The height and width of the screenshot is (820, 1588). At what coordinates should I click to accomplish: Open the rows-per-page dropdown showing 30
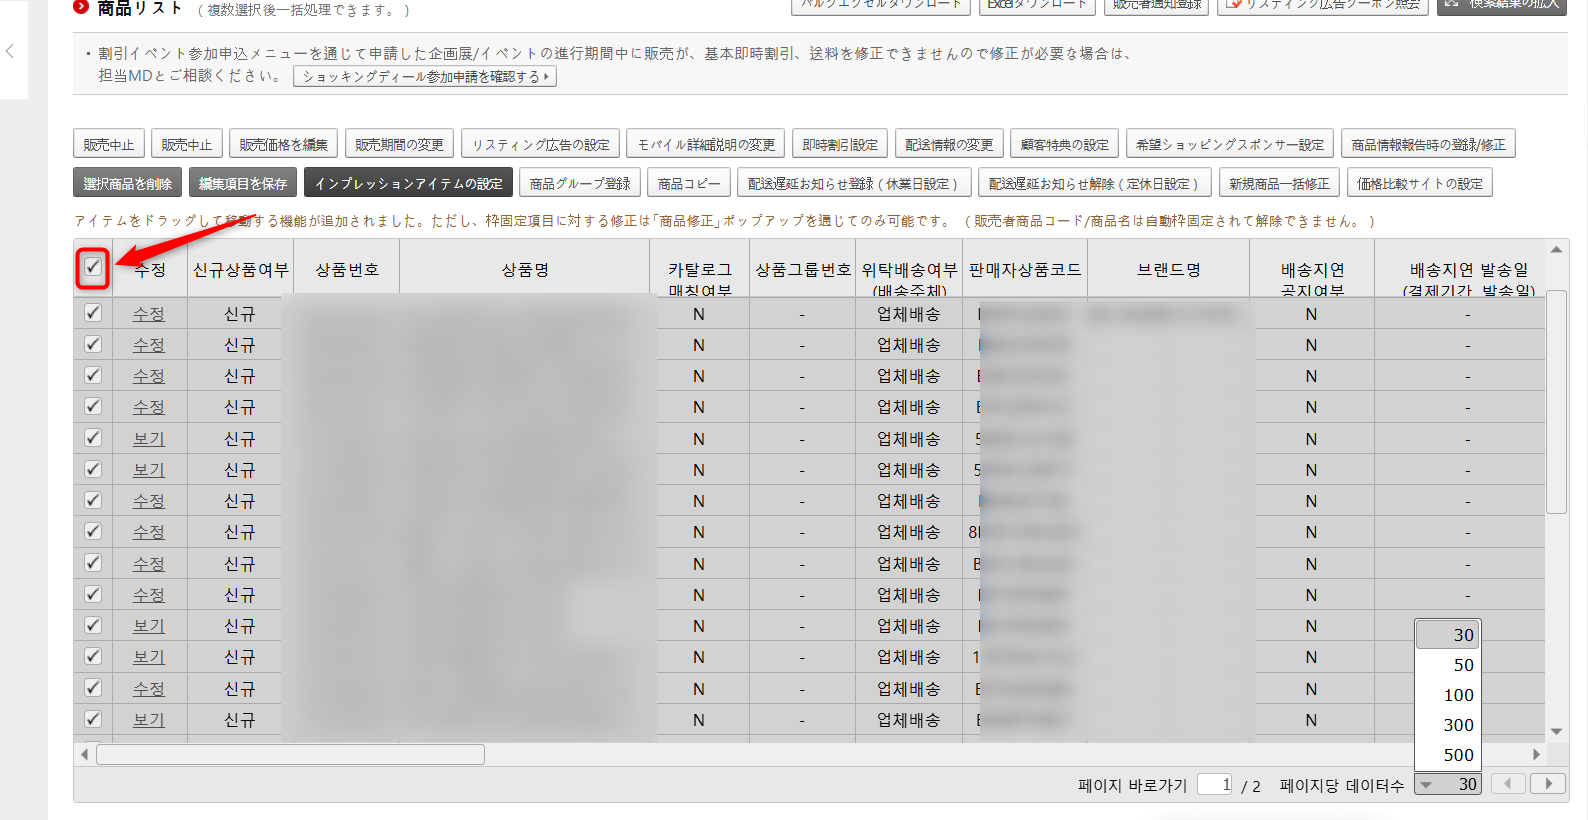[x=1447, y=785]
